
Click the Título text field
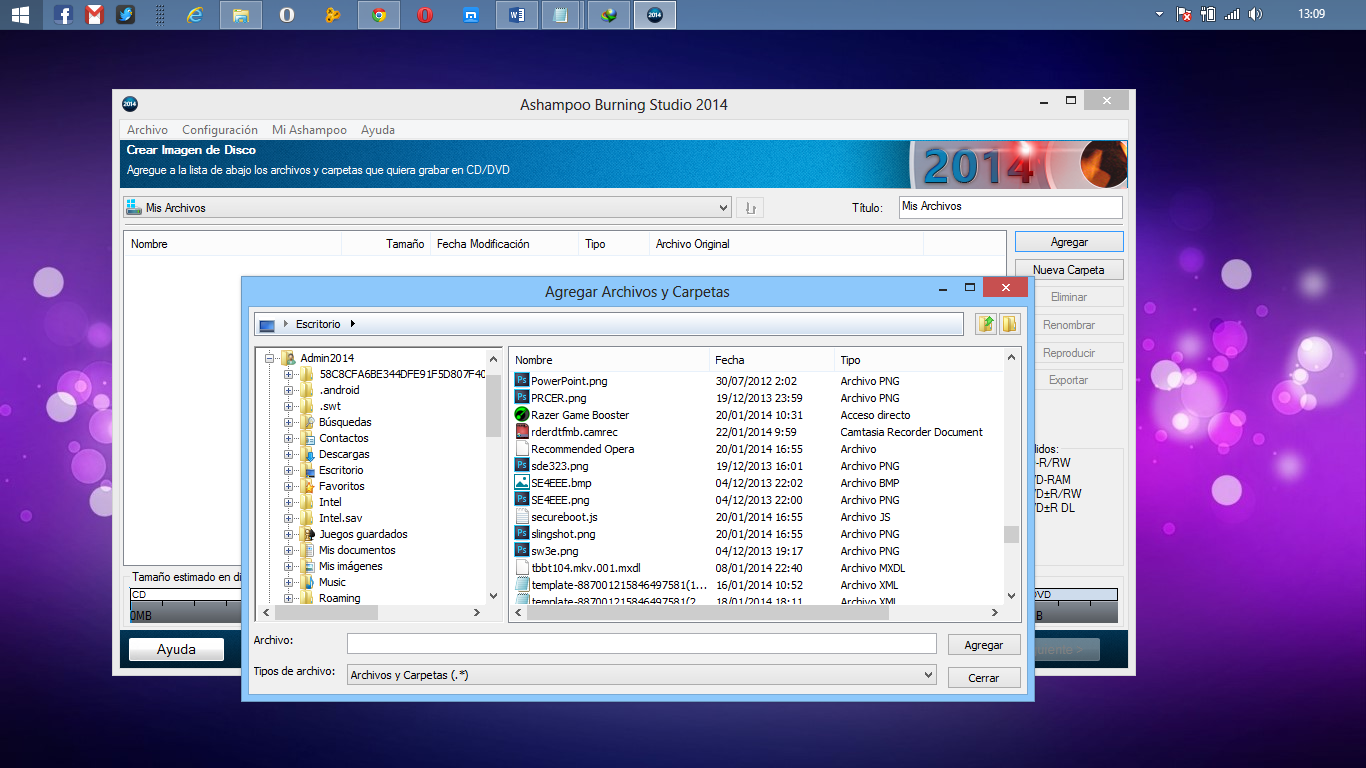1010,207
